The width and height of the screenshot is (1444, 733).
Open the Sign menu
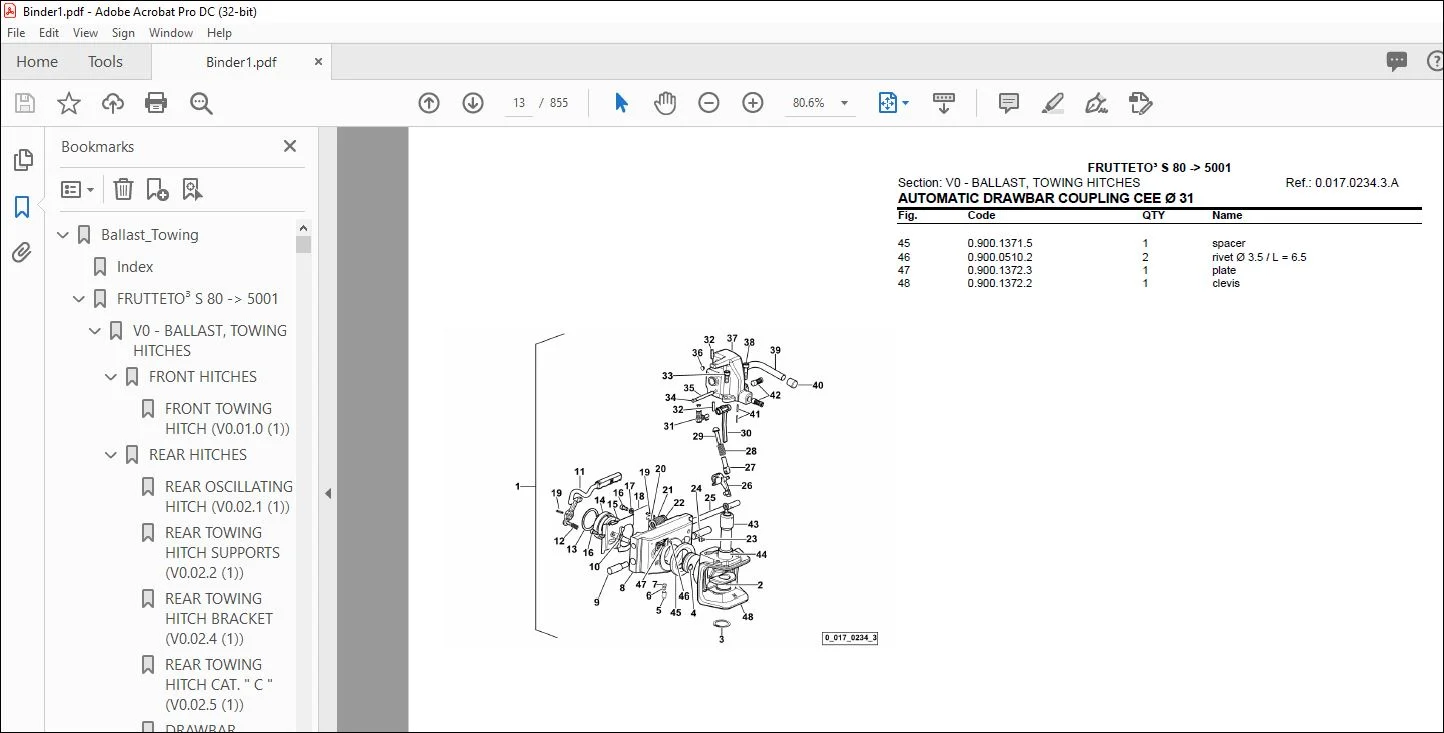pos(123,33)
